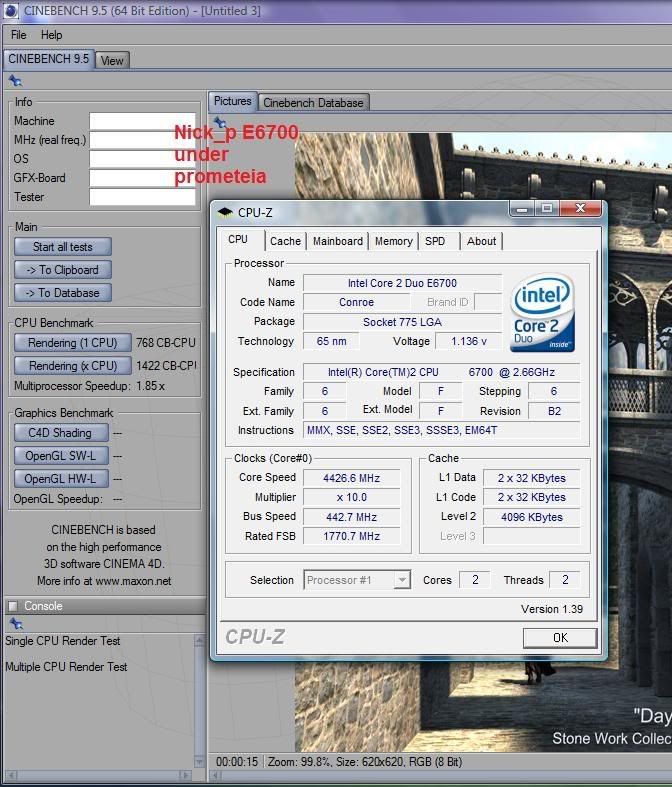672x787 pixels.
Task: Run the C4D Shading test
Action: pos(61,433)
